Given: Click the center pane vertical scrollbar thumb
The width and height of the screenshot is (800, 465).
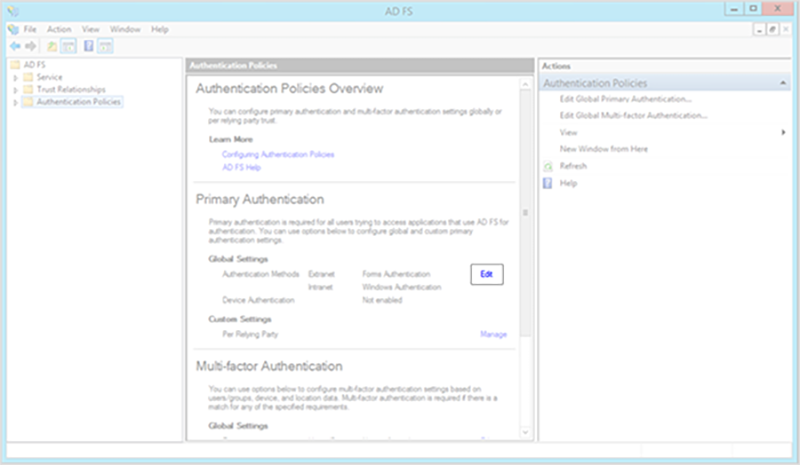Looking at the screenshot, I should tap(525, 212).
